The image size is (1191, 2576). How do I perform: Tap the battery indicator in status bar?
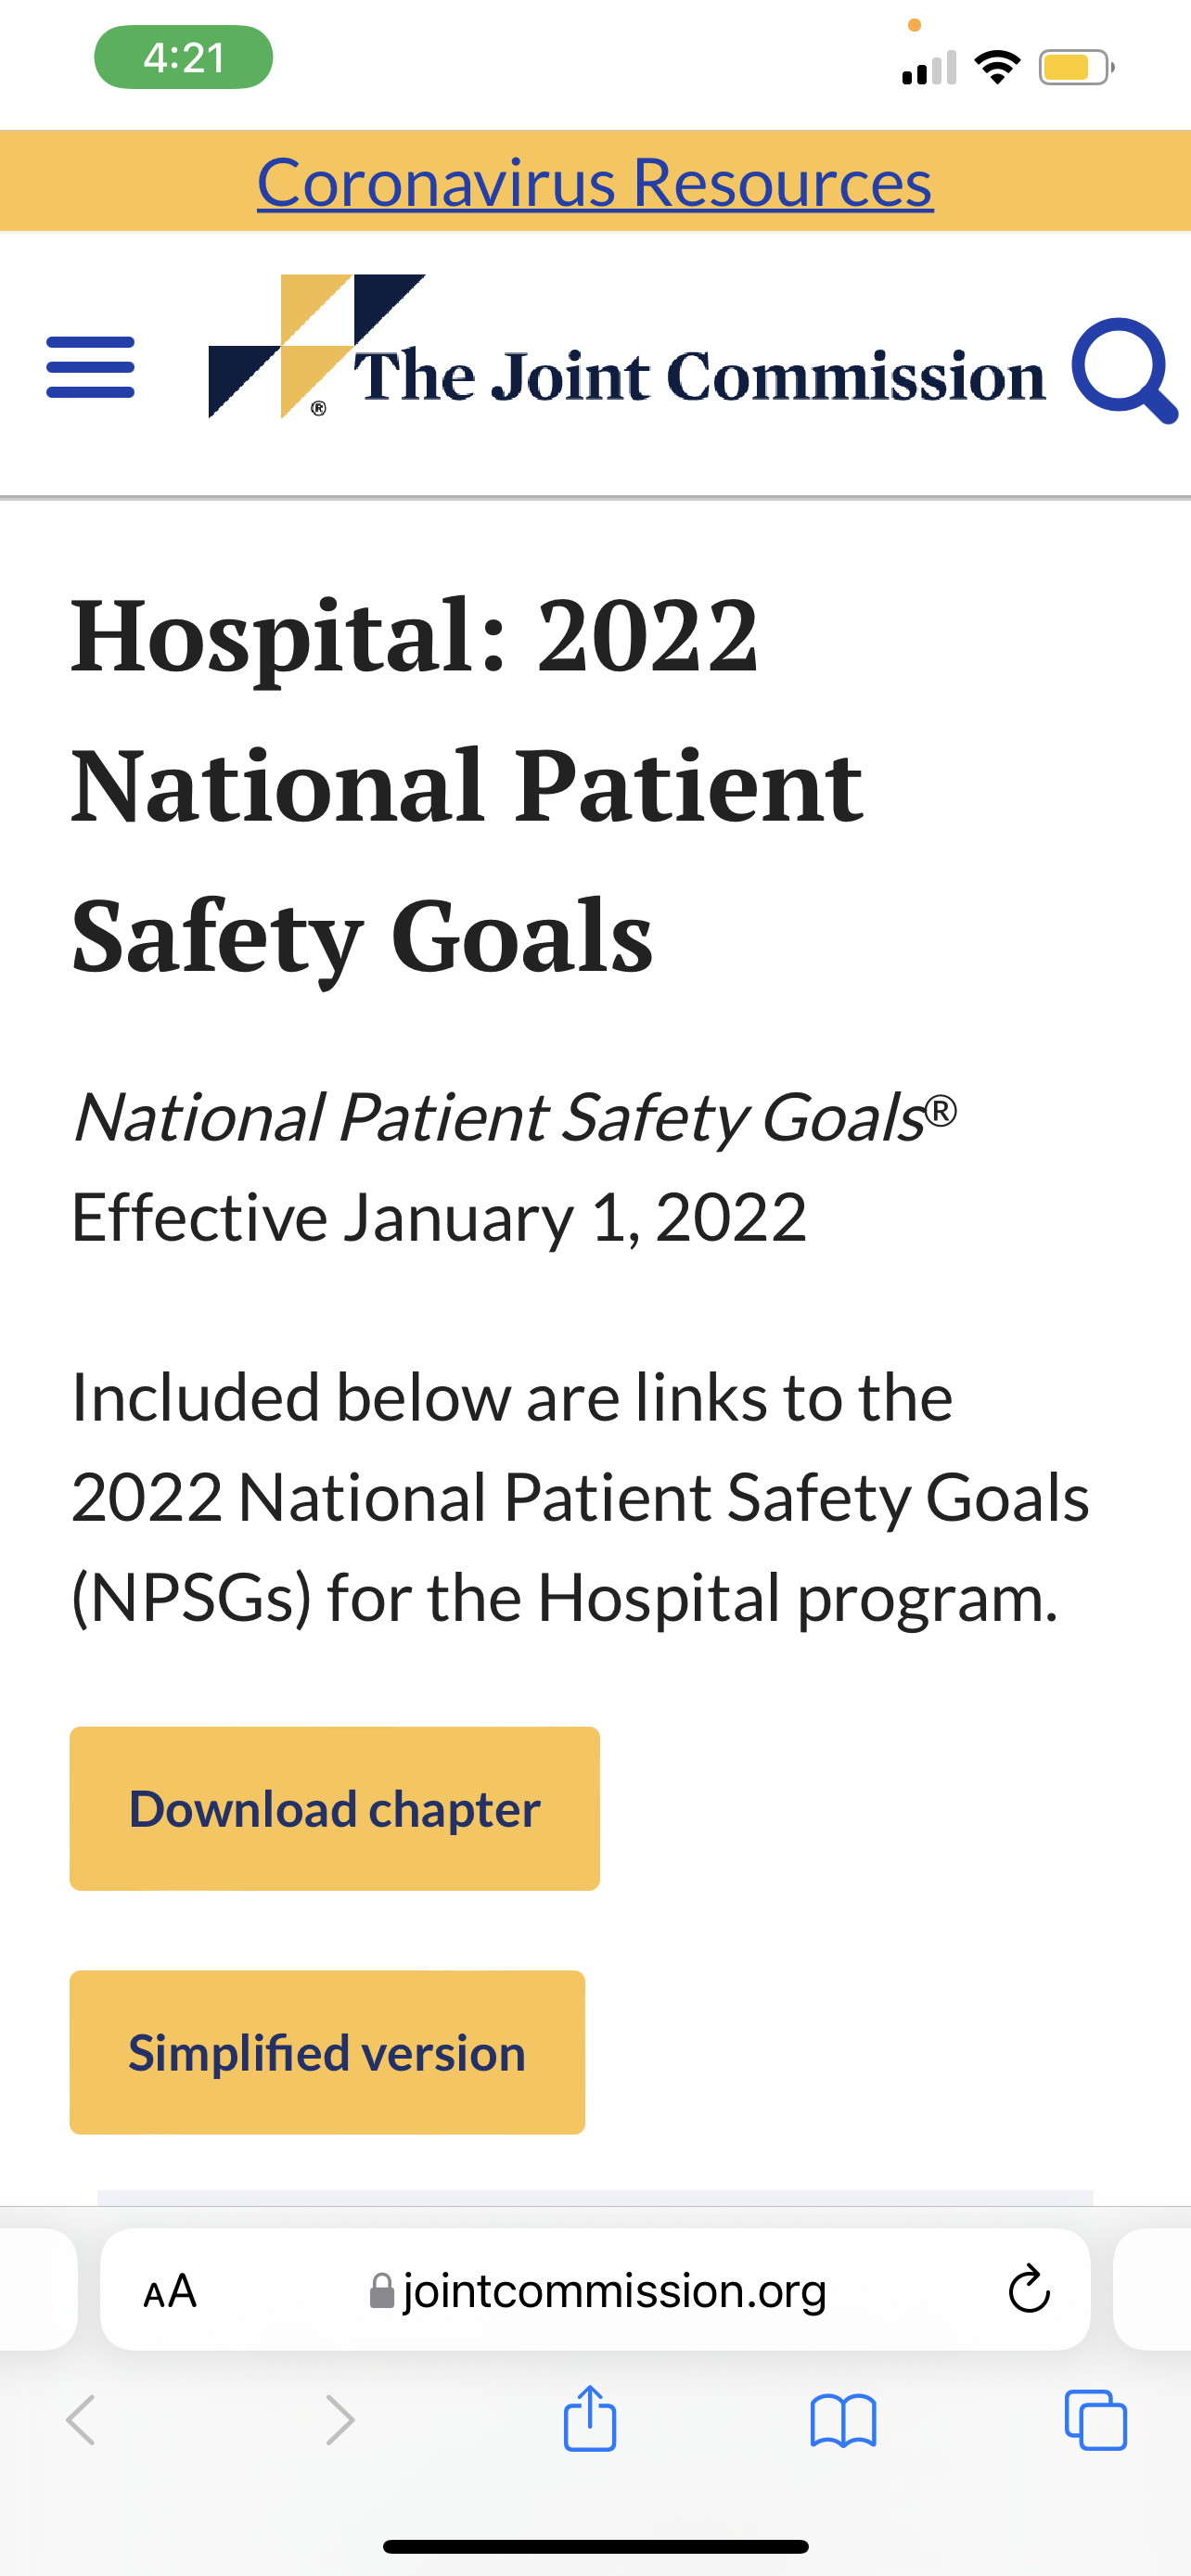click(1076, 68)
